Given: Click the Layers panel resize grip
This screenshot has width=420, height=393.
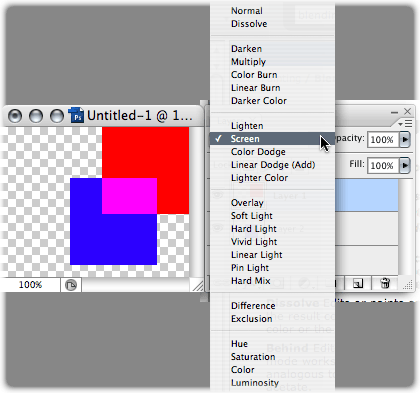Looking at the screenshot, I should 408,285.
